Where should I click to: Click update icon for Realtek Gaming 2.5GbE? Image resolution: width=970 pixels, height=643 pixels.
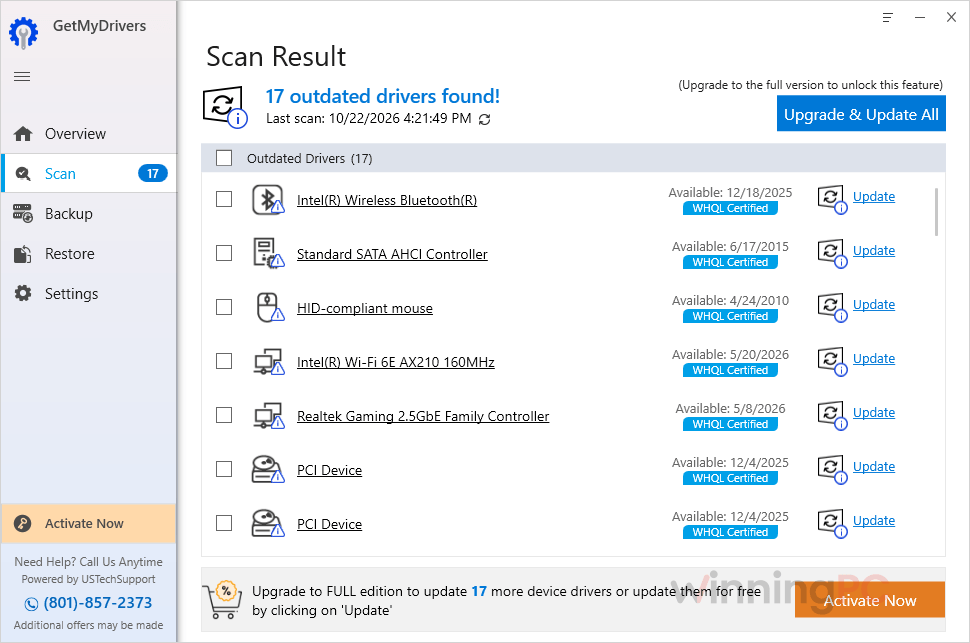832,414
